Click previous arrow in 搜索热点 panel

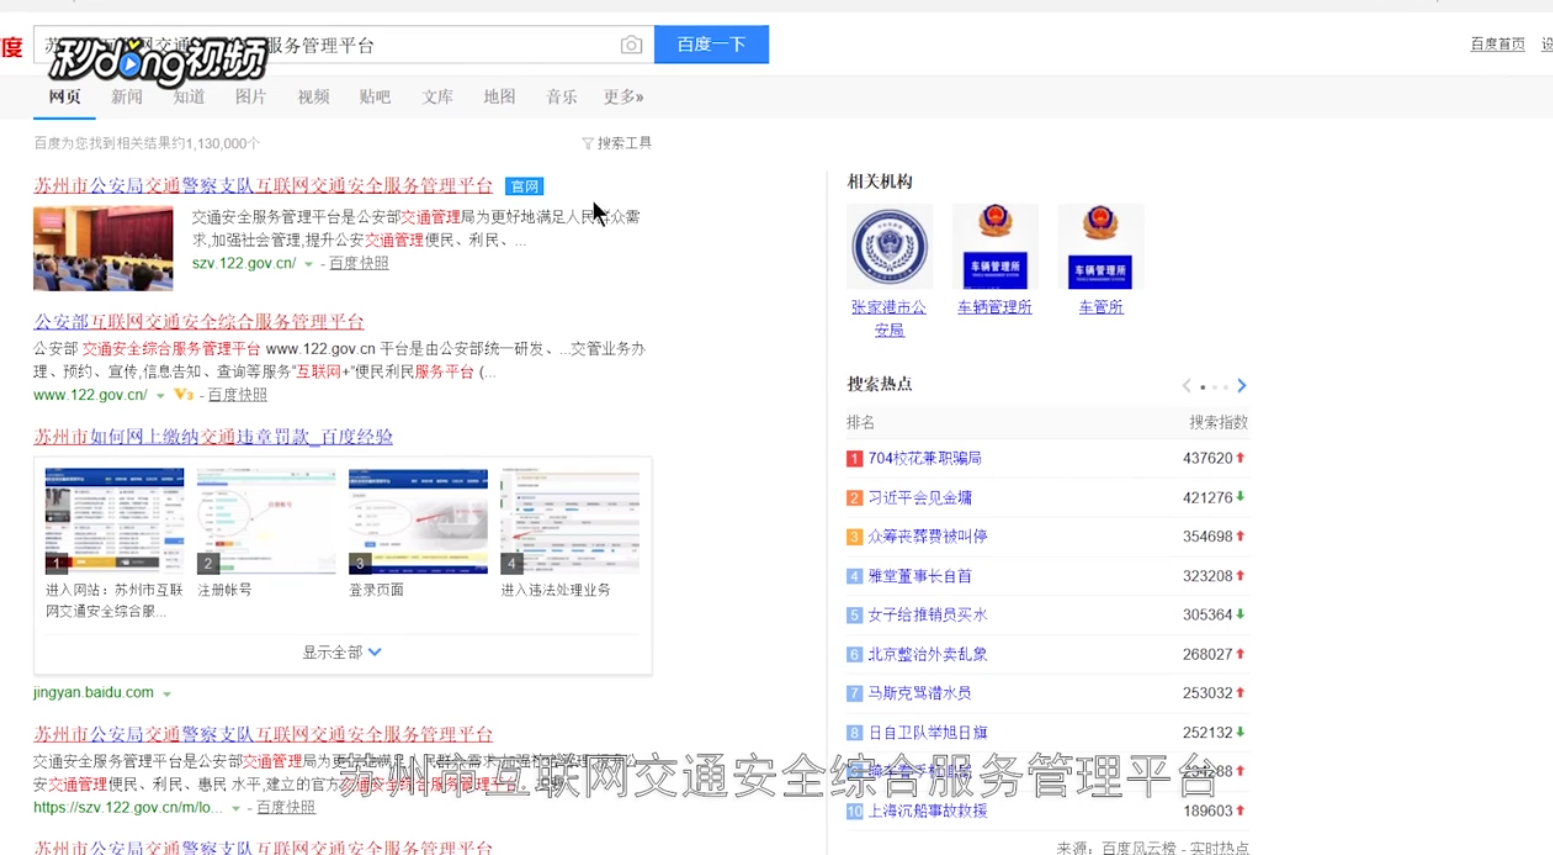tap(1187, 386)
